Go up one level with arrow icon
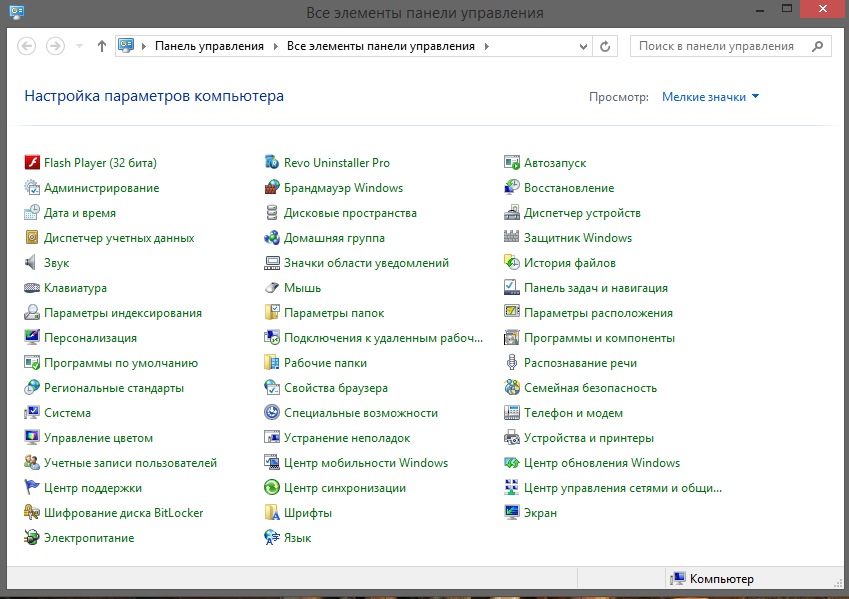The height and width of the screenshot is (599, 849). (x=101, y=47)
